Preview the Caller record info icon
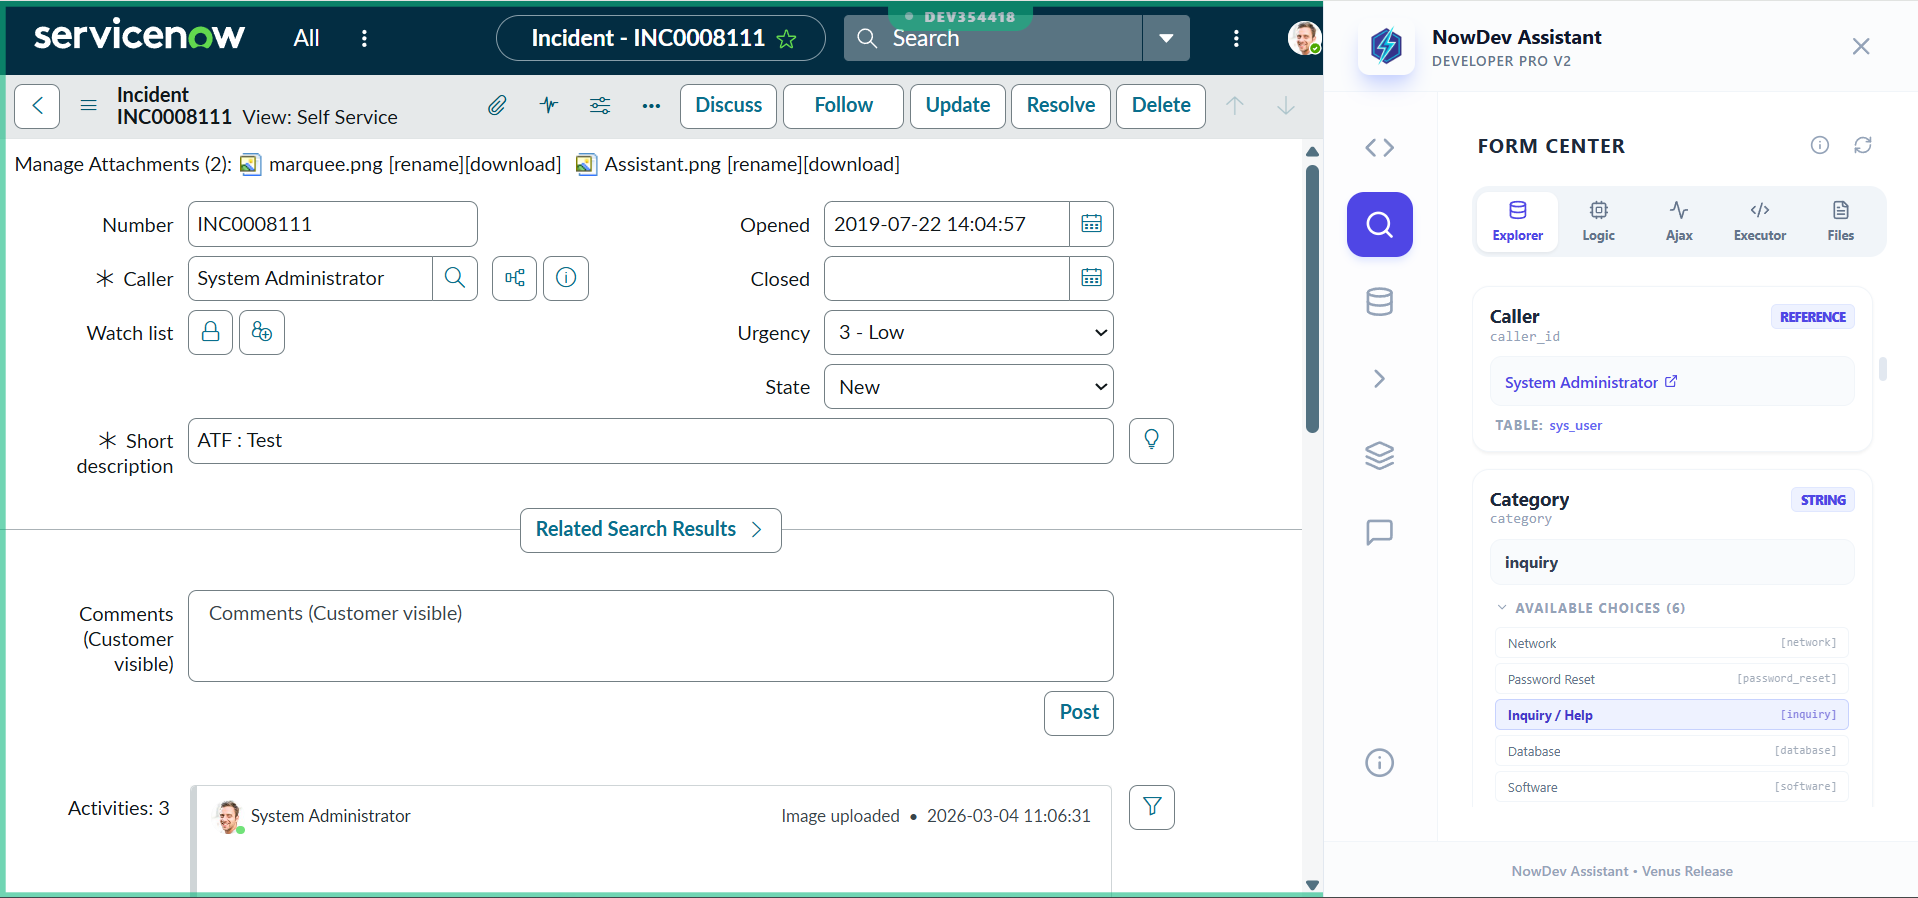Image resolution: width=1918 pixels, height=898 pixels. click(x=566, y=278)
